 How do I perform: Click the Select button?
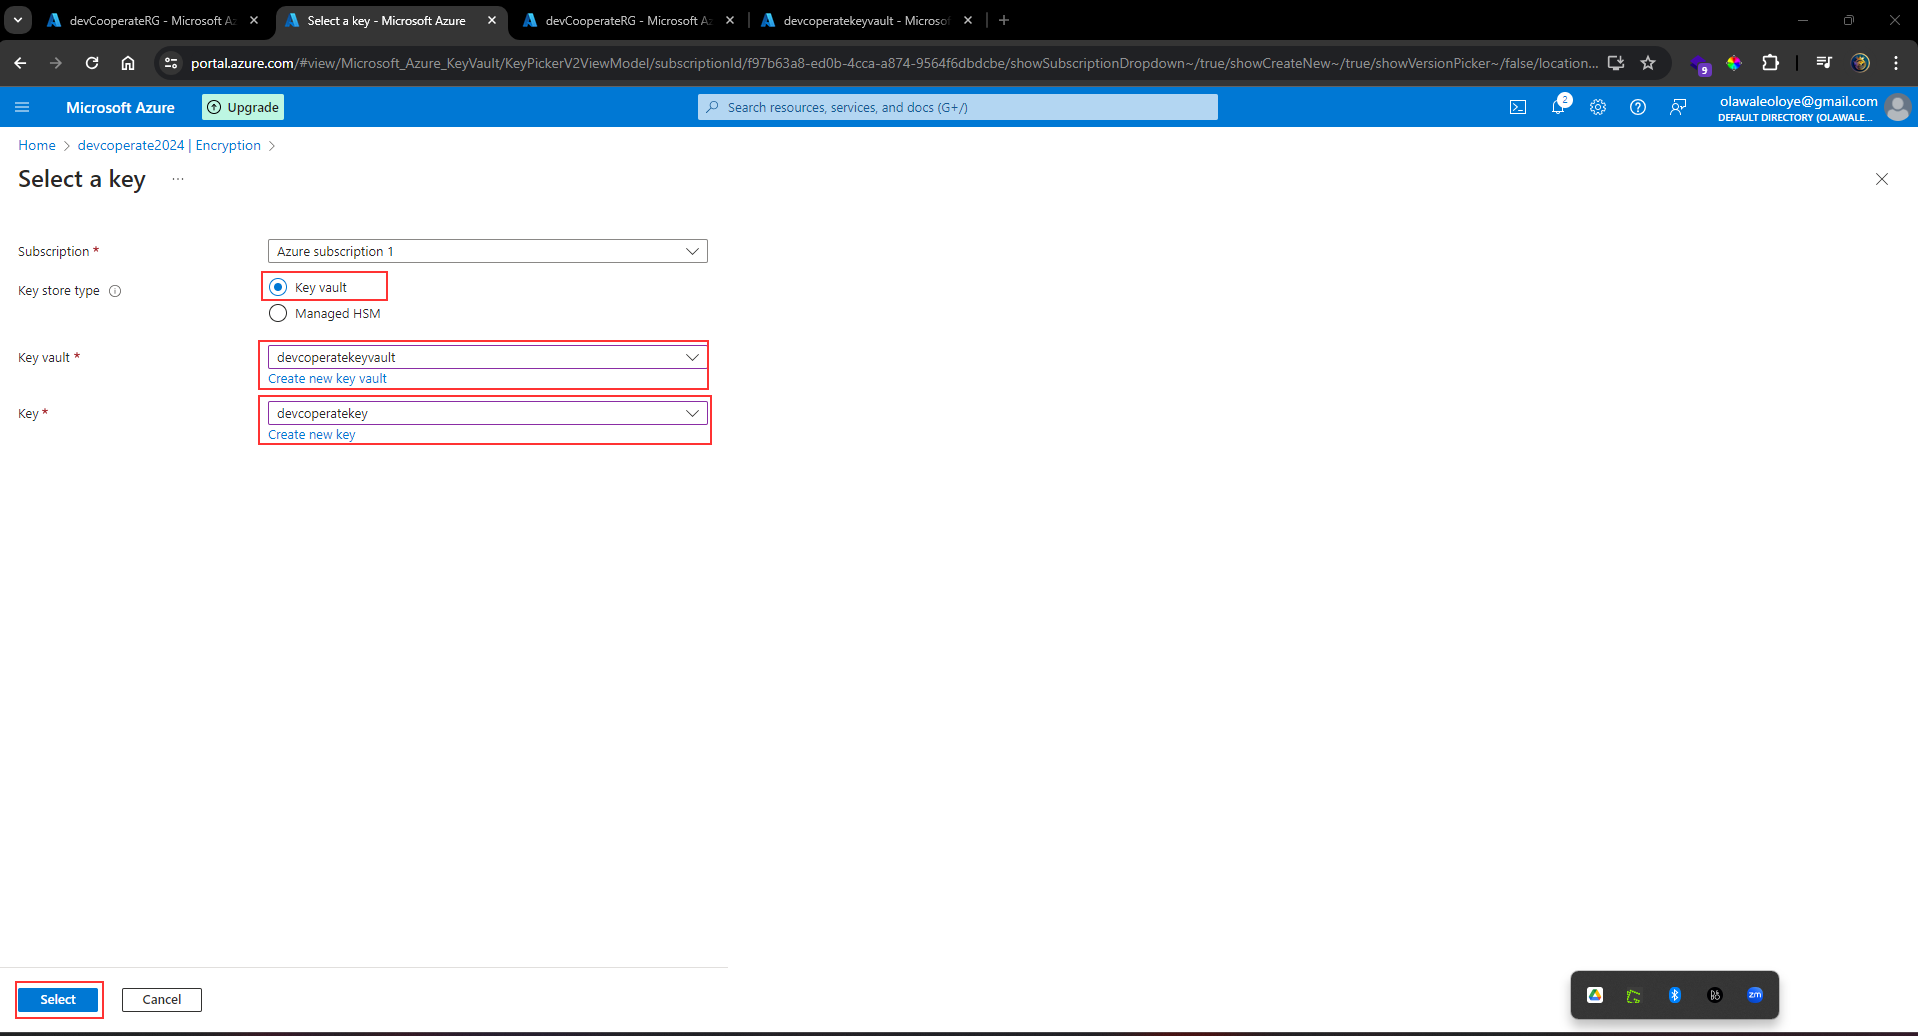58,1000
